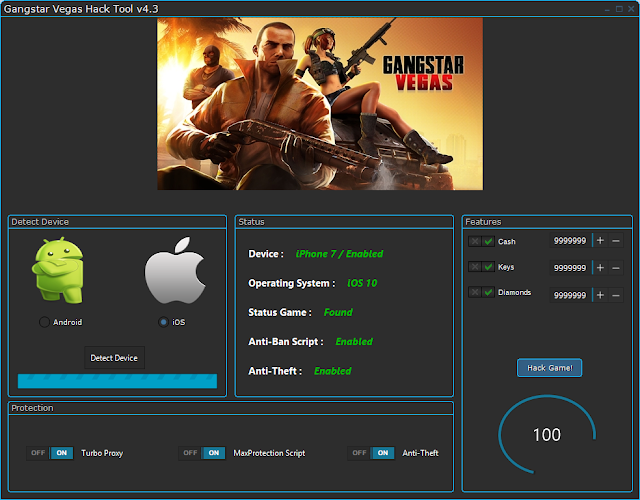Click the circular progress gauge showing 100
Image resolution: width=640 pixels, height=500 pixels.
tap(547, 434)
